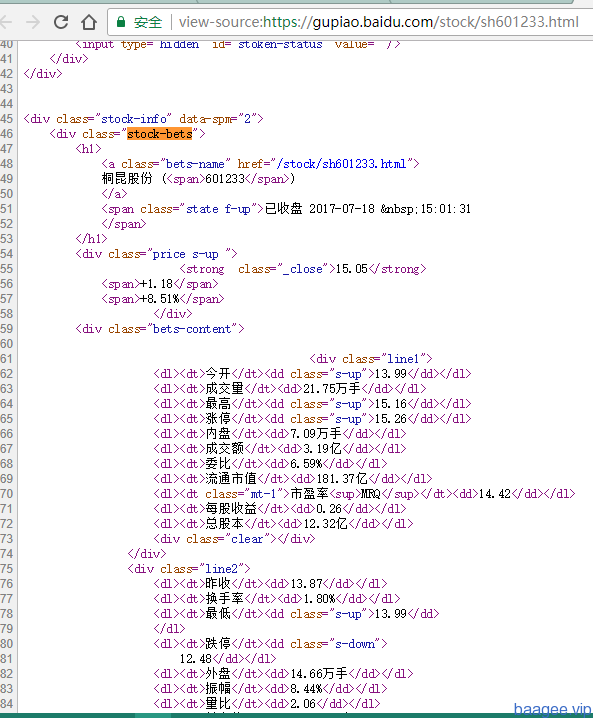This screenshot has width=593, height=718.
Task: Click the bets-content class attribute value
Action: click(192, 329)
